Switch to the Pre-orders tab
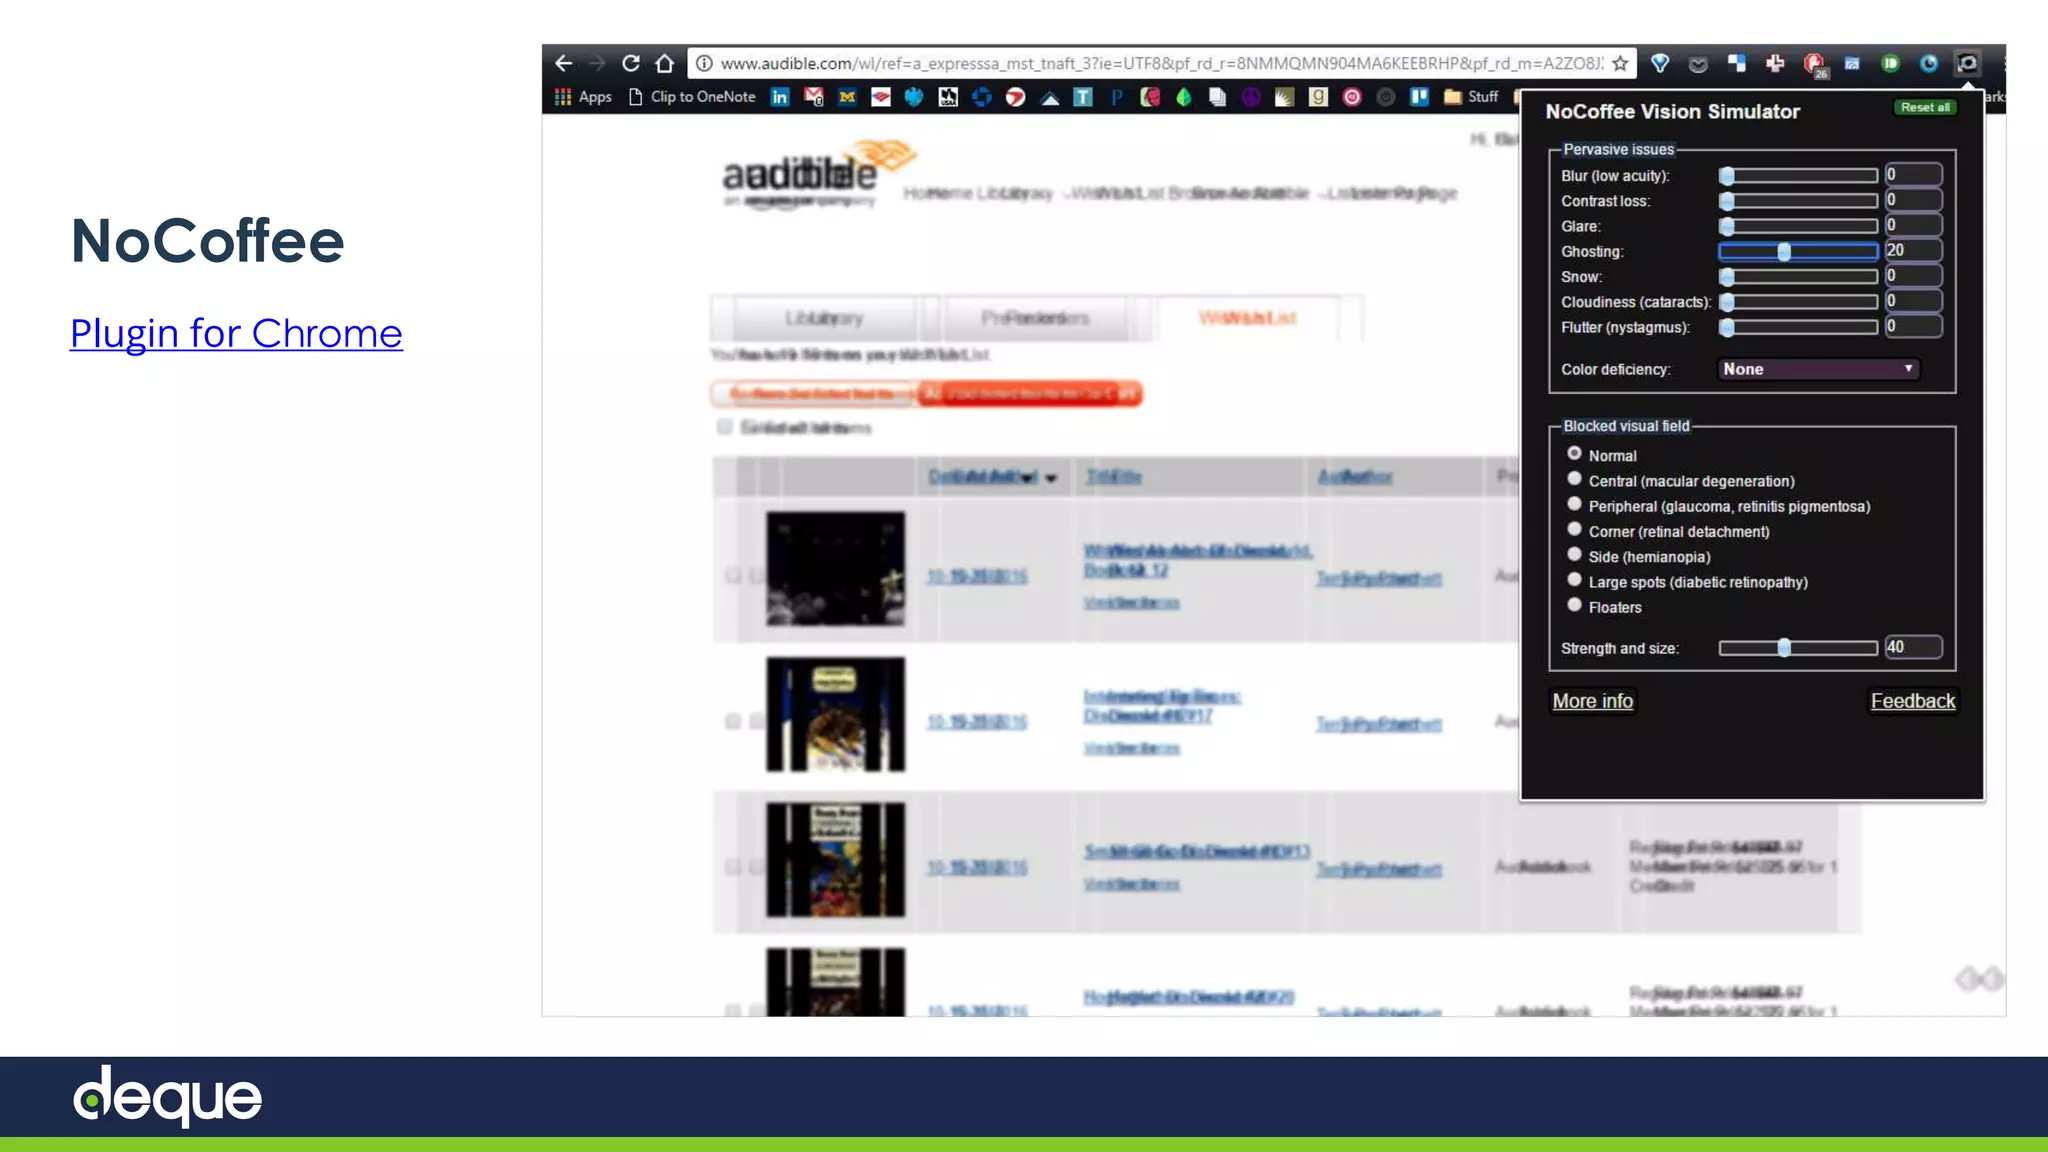Image resolution: width=2048 pixels, height=1152 pixels. click(x=1035, y=318)
